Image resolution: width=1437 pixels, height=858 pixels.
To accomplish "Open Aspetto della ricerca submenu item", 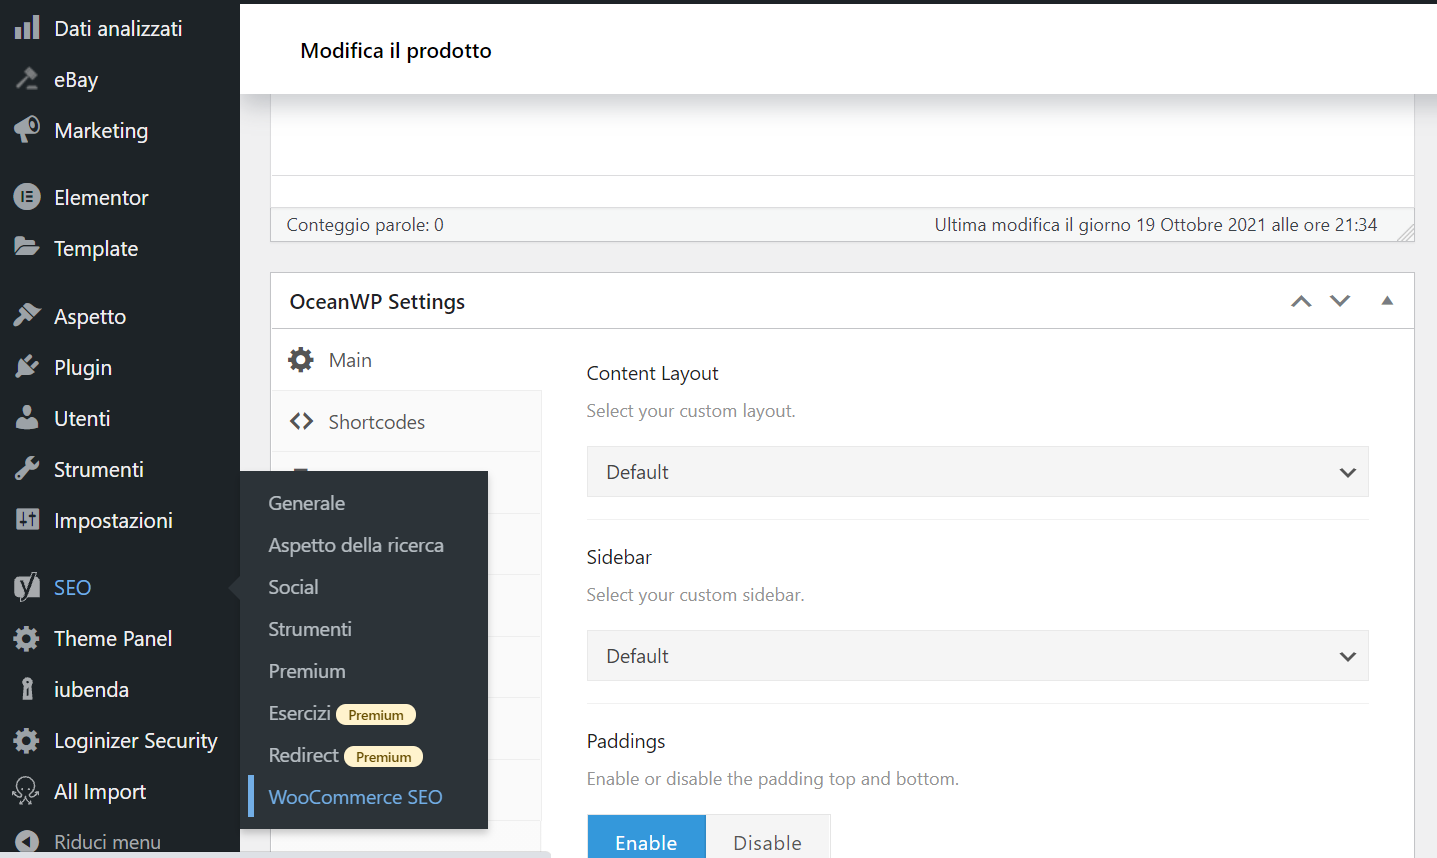I will coord(355,545).
